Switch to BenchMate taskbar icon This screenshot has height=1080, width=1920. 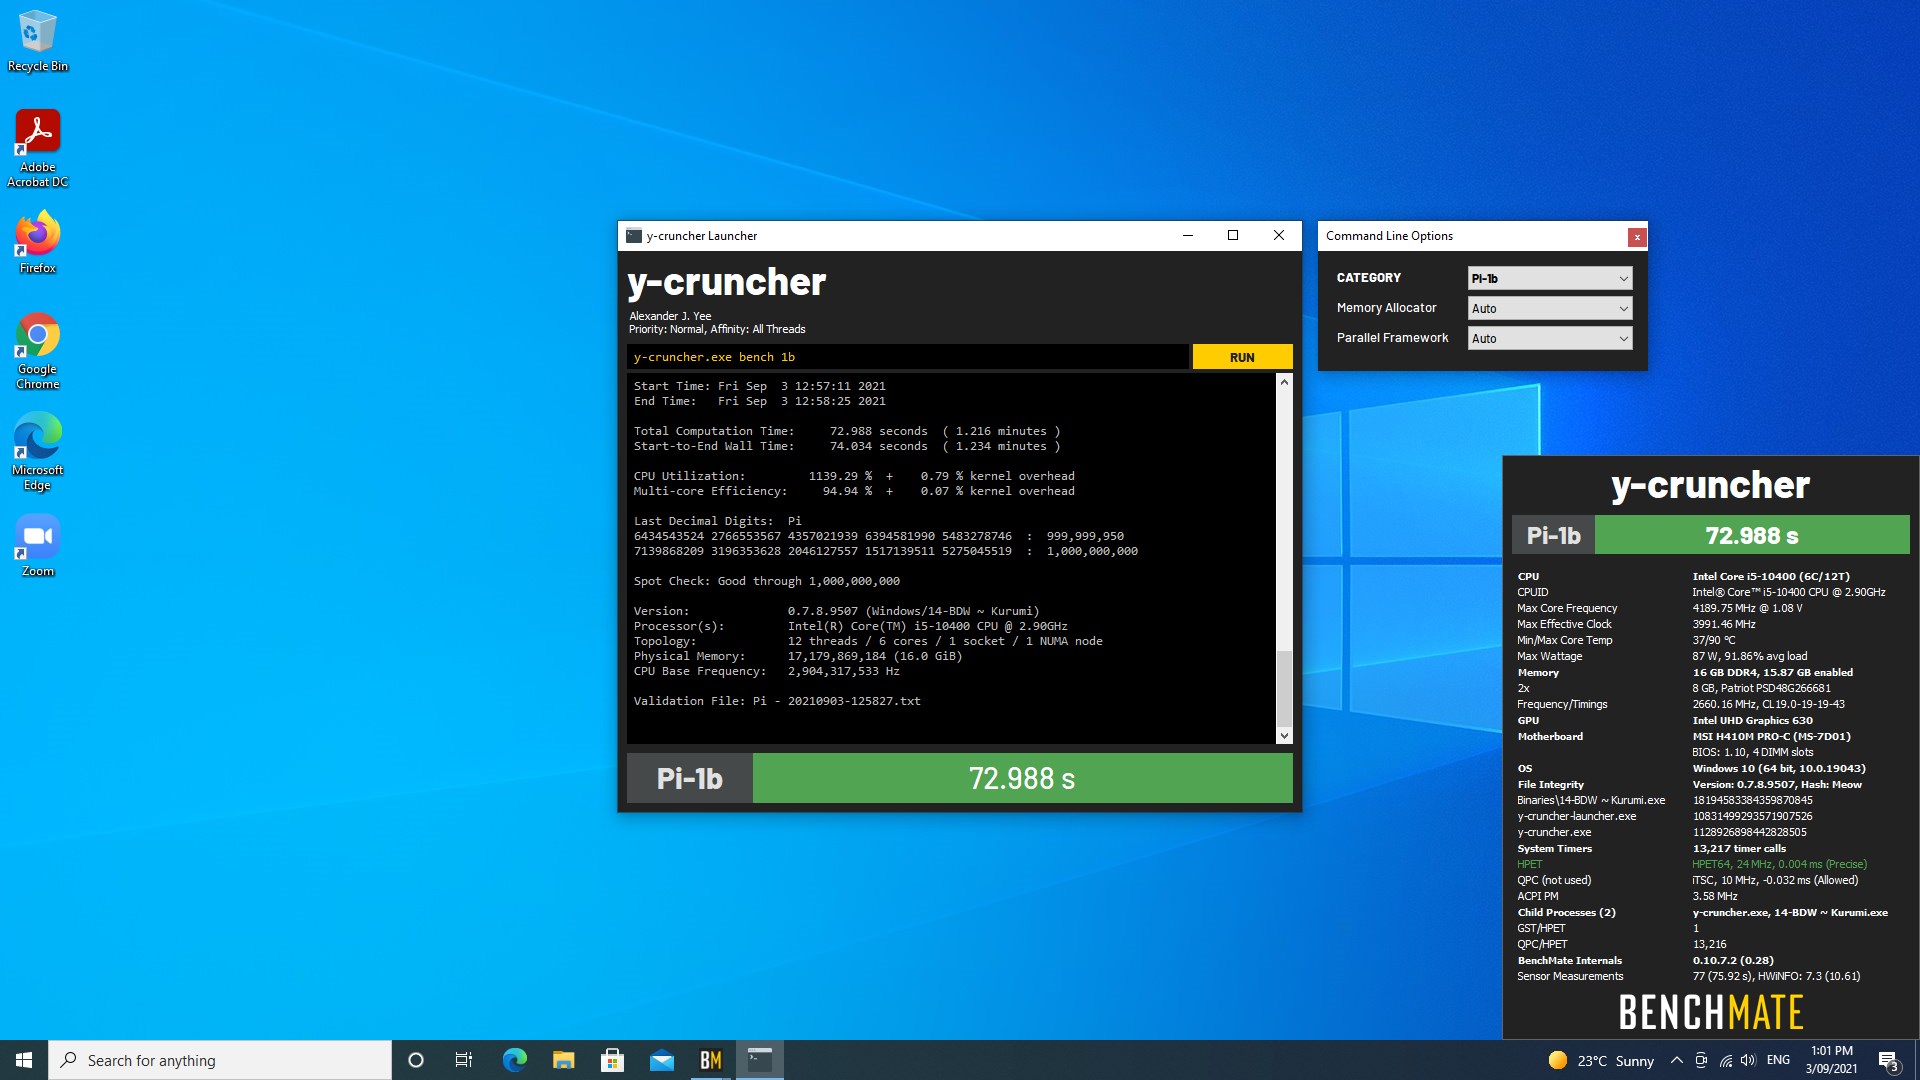coord(710,1060)
